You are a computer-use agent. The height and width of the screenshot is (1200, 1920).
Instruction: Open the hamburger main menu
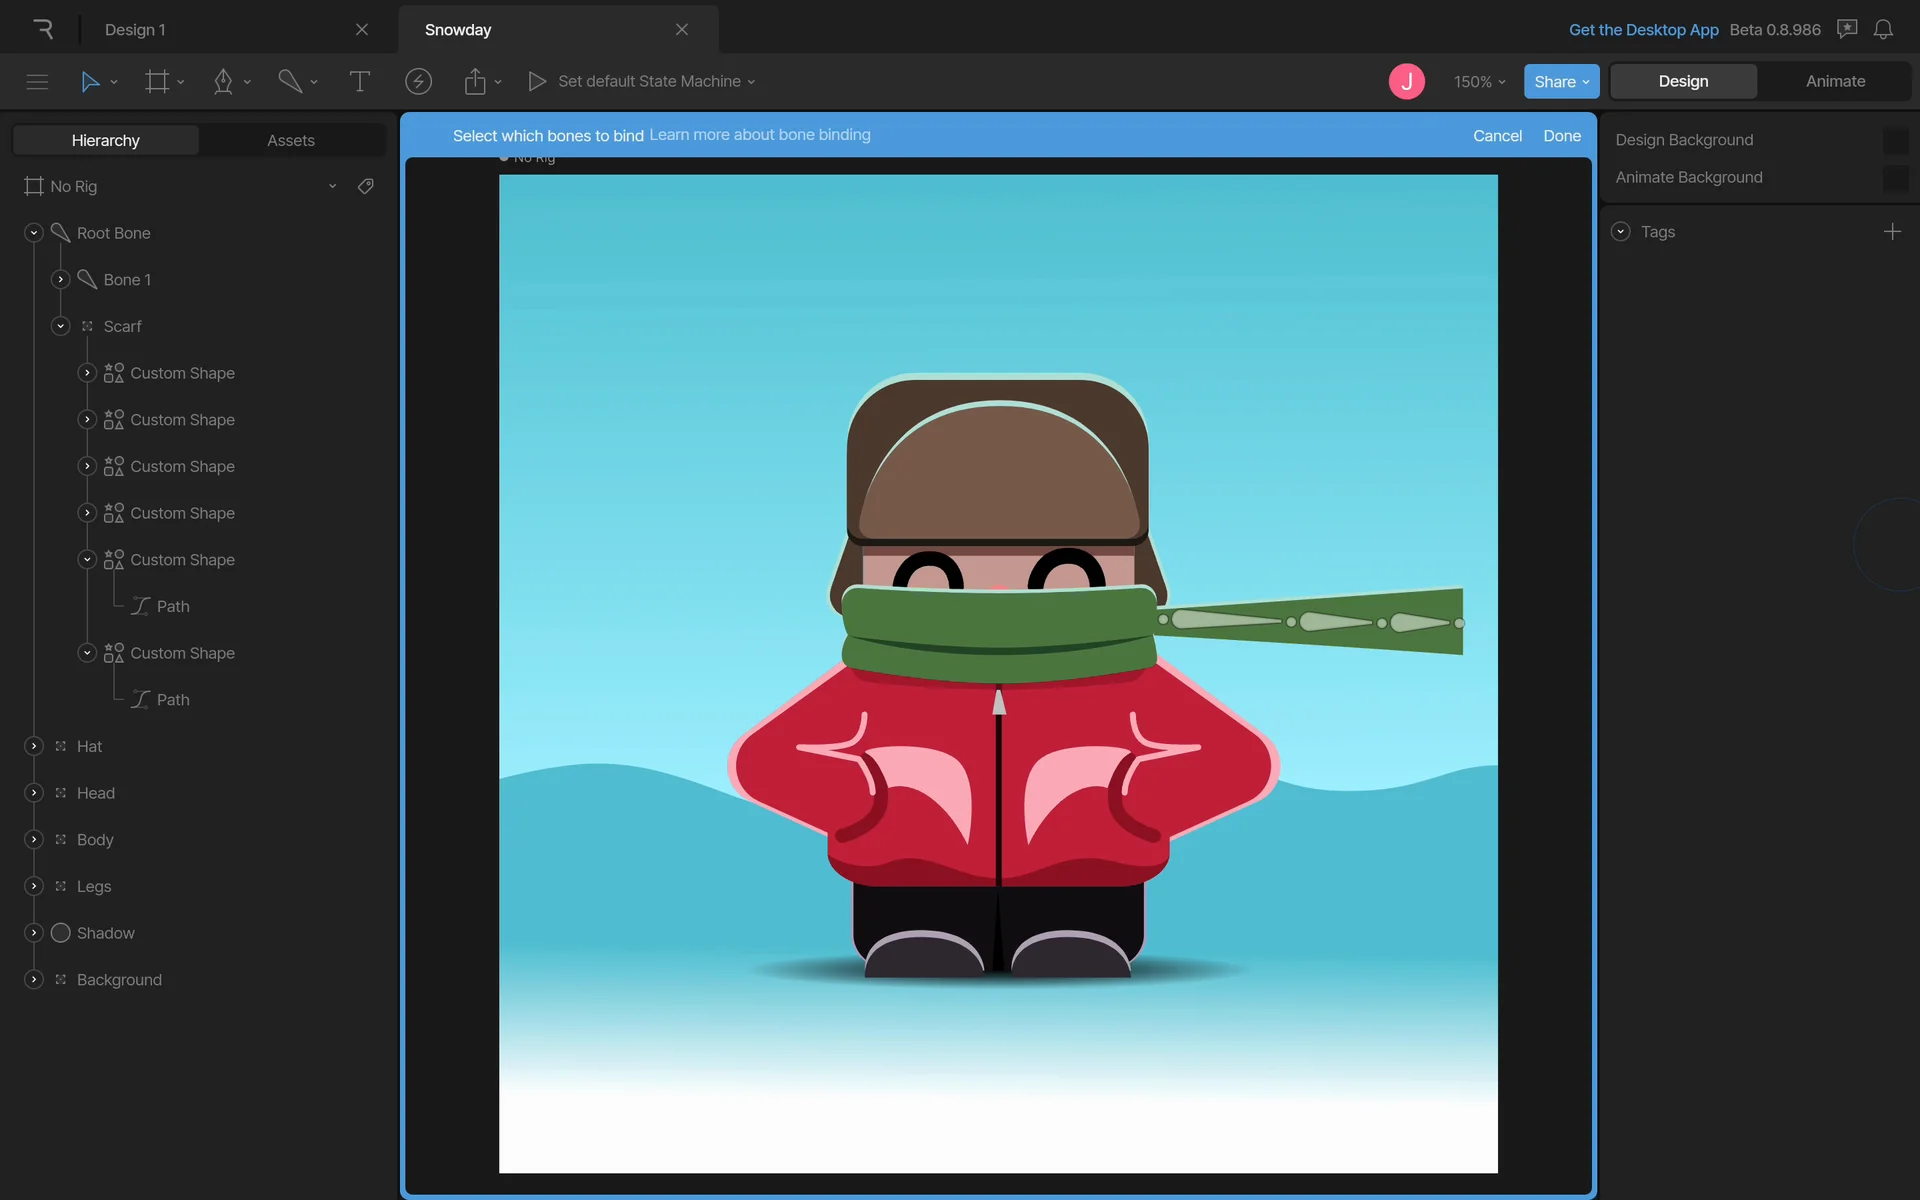pyautogui.click(x=37, y=81)
